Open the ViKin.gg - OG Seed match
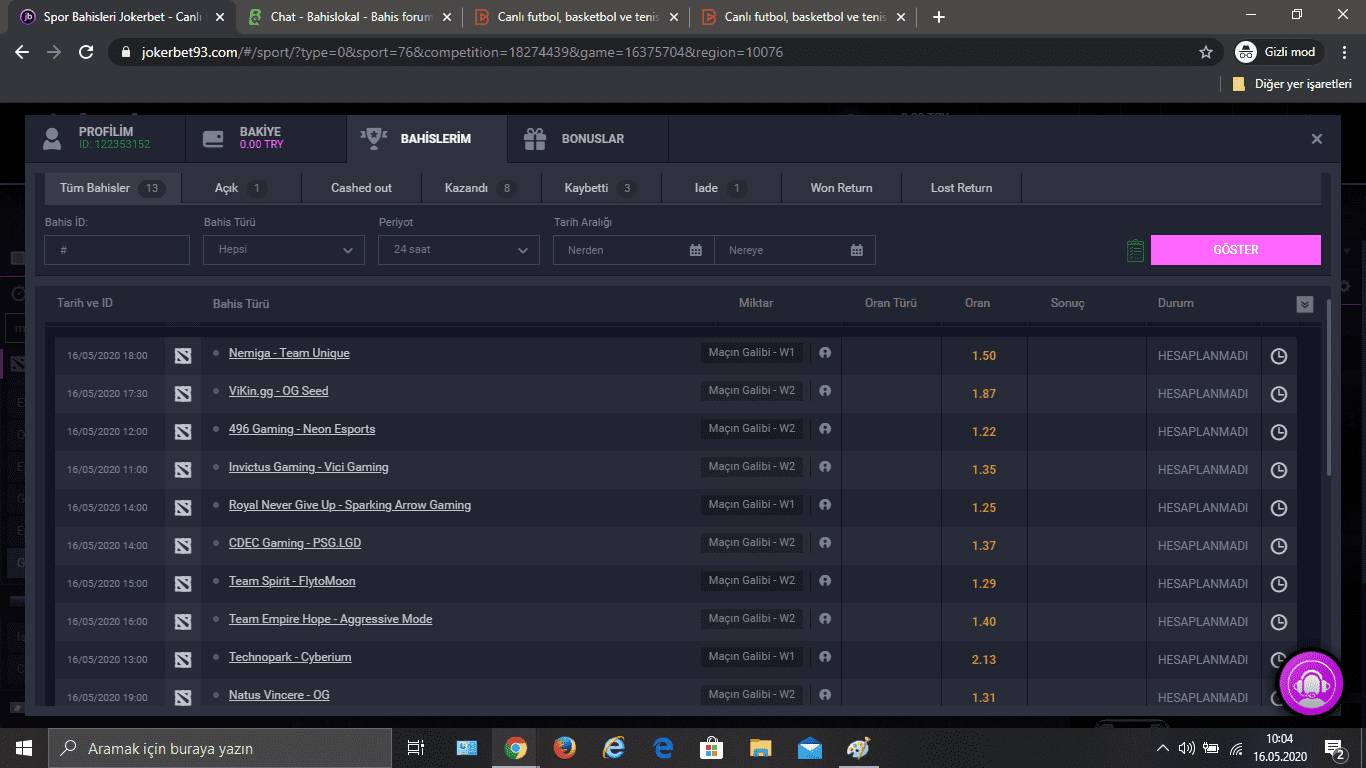 click(x=278, y=391)
